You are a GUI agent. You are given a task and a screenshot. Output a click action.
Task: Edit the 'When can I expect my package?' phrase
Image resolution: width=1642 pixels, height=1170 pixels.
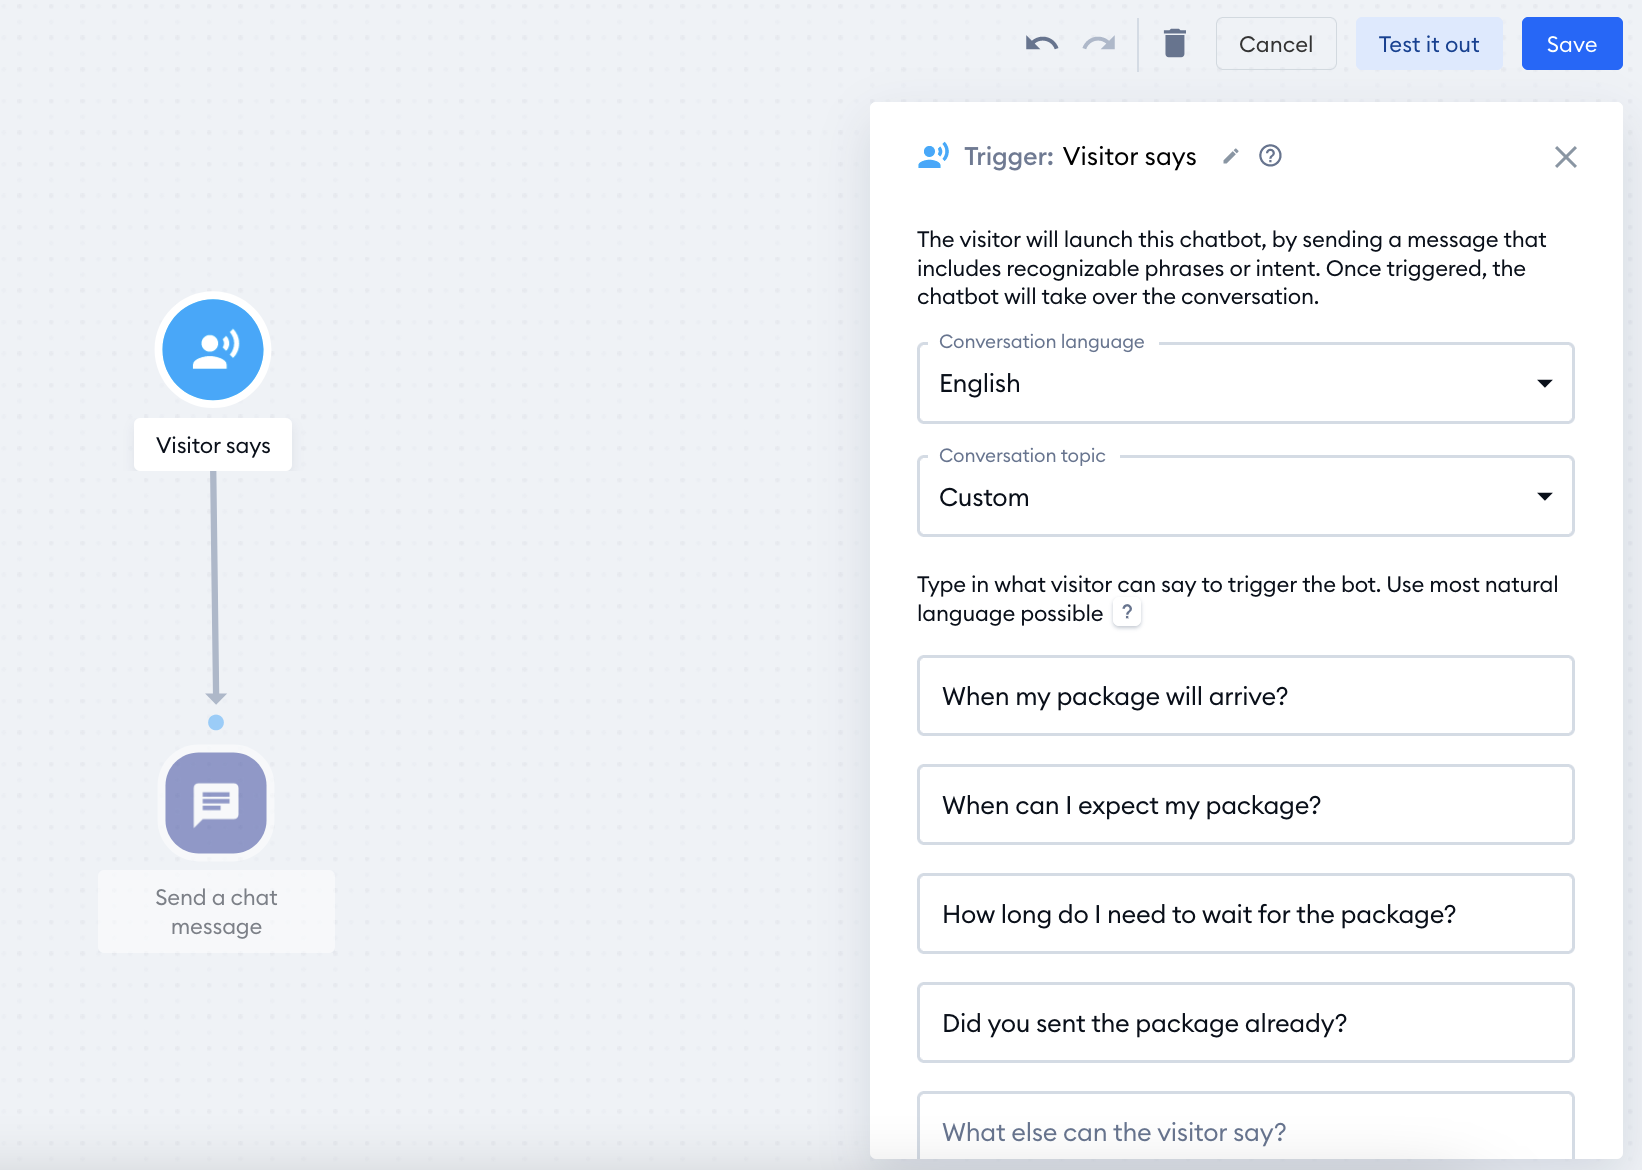tap(1246, 805)
